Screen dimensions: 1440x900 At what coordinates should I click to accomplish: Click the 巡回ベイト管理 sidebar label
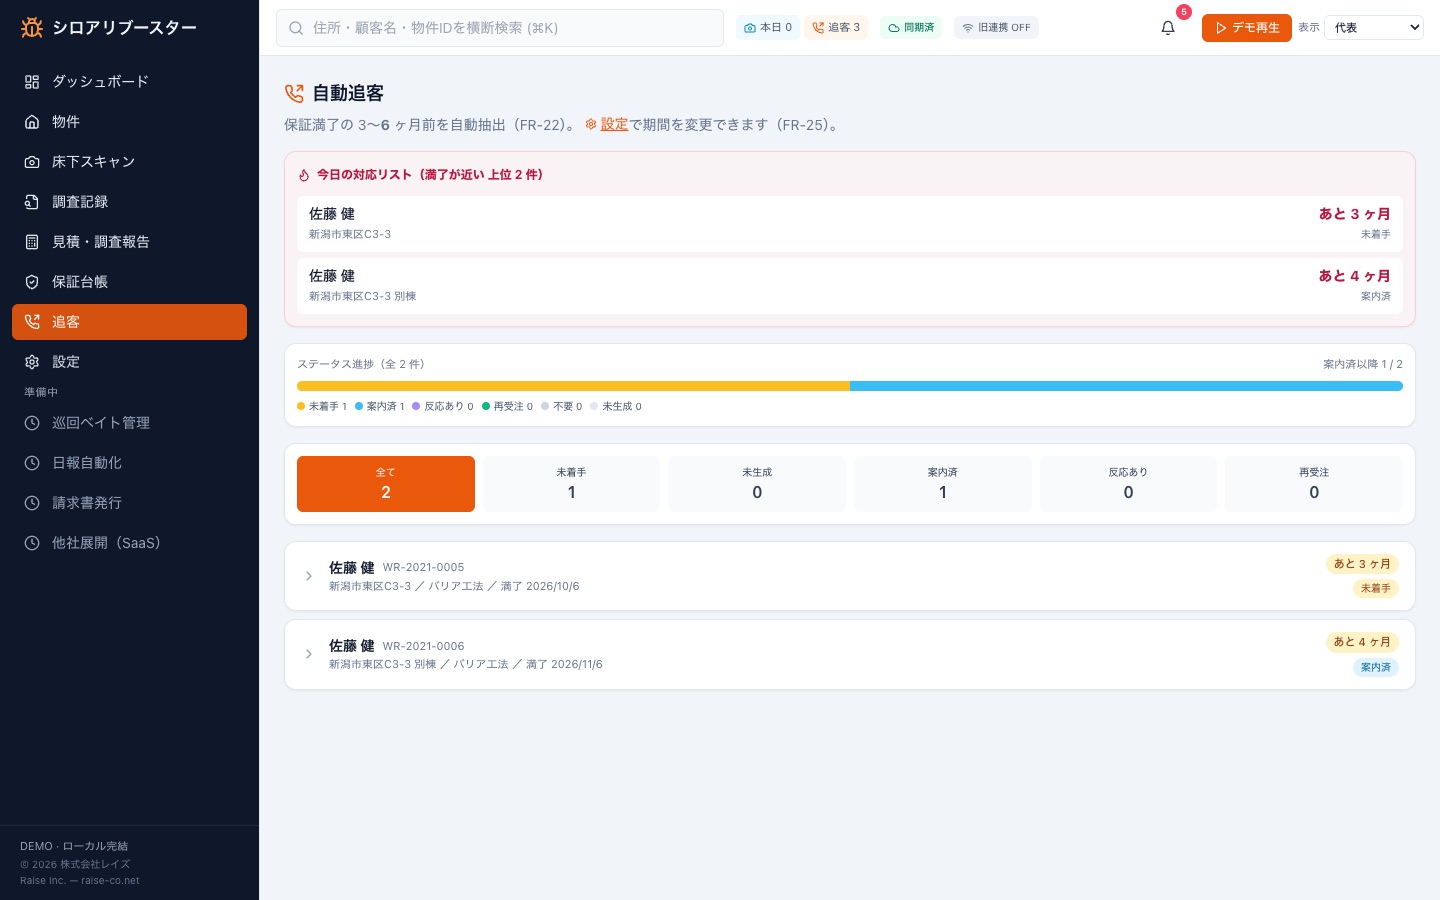(x=101, y=423)
